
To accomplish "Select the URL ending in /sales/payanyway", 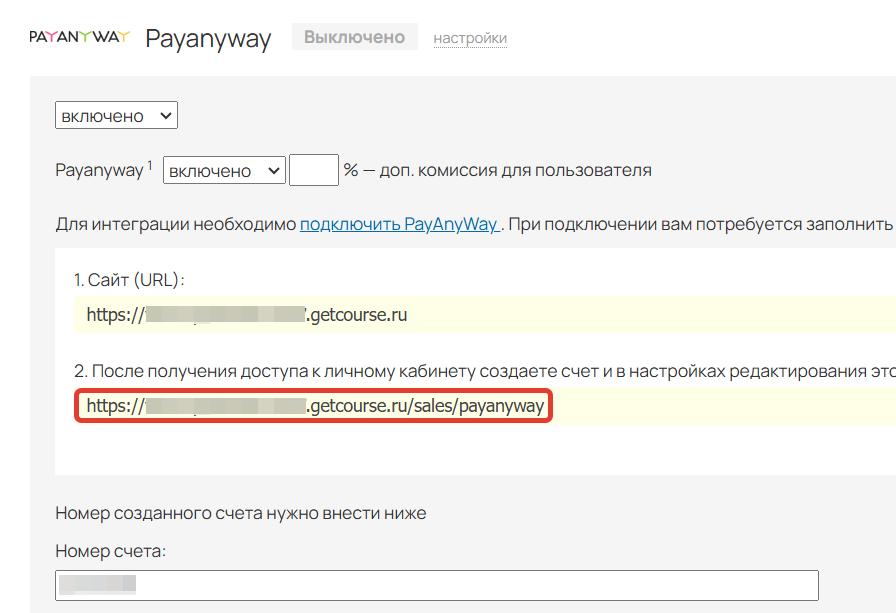I will coord(315,406).
